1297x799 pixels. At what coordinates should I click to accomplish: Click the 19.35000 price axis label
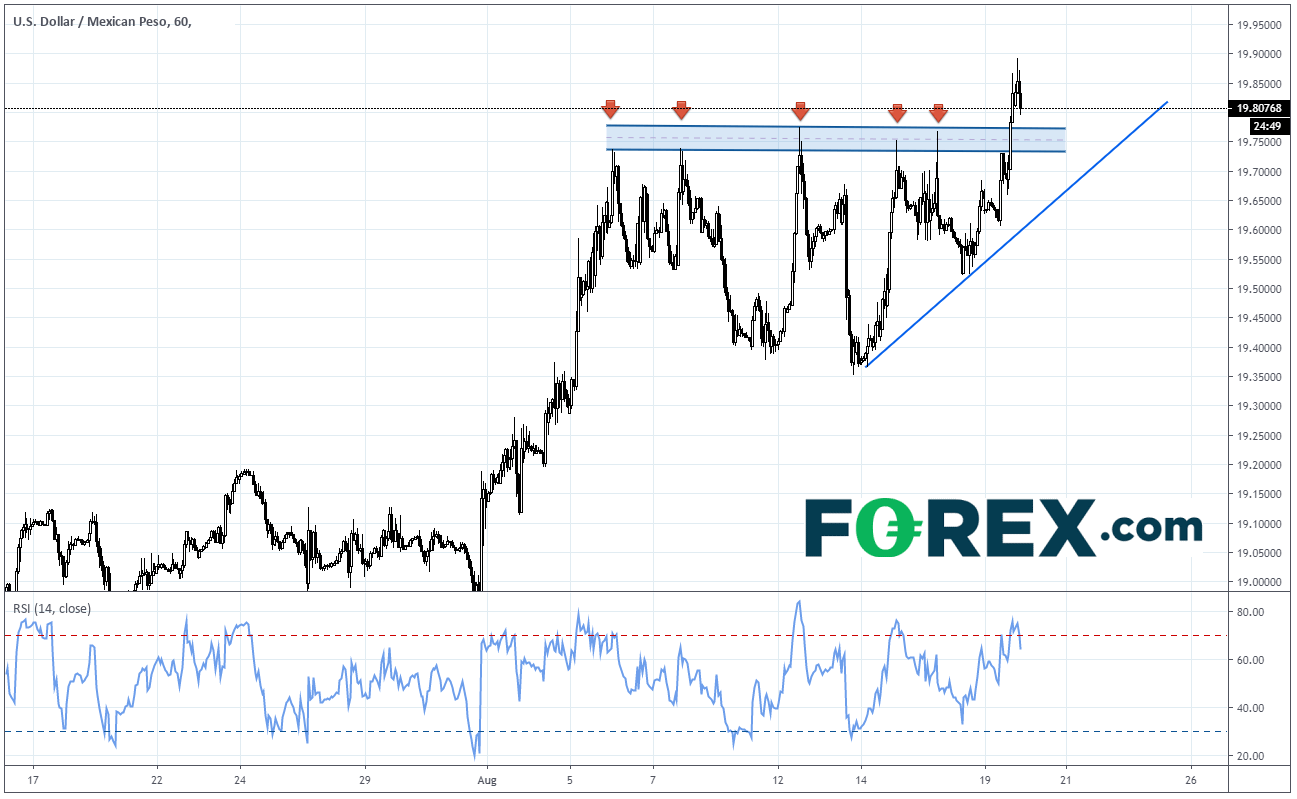1259,378
